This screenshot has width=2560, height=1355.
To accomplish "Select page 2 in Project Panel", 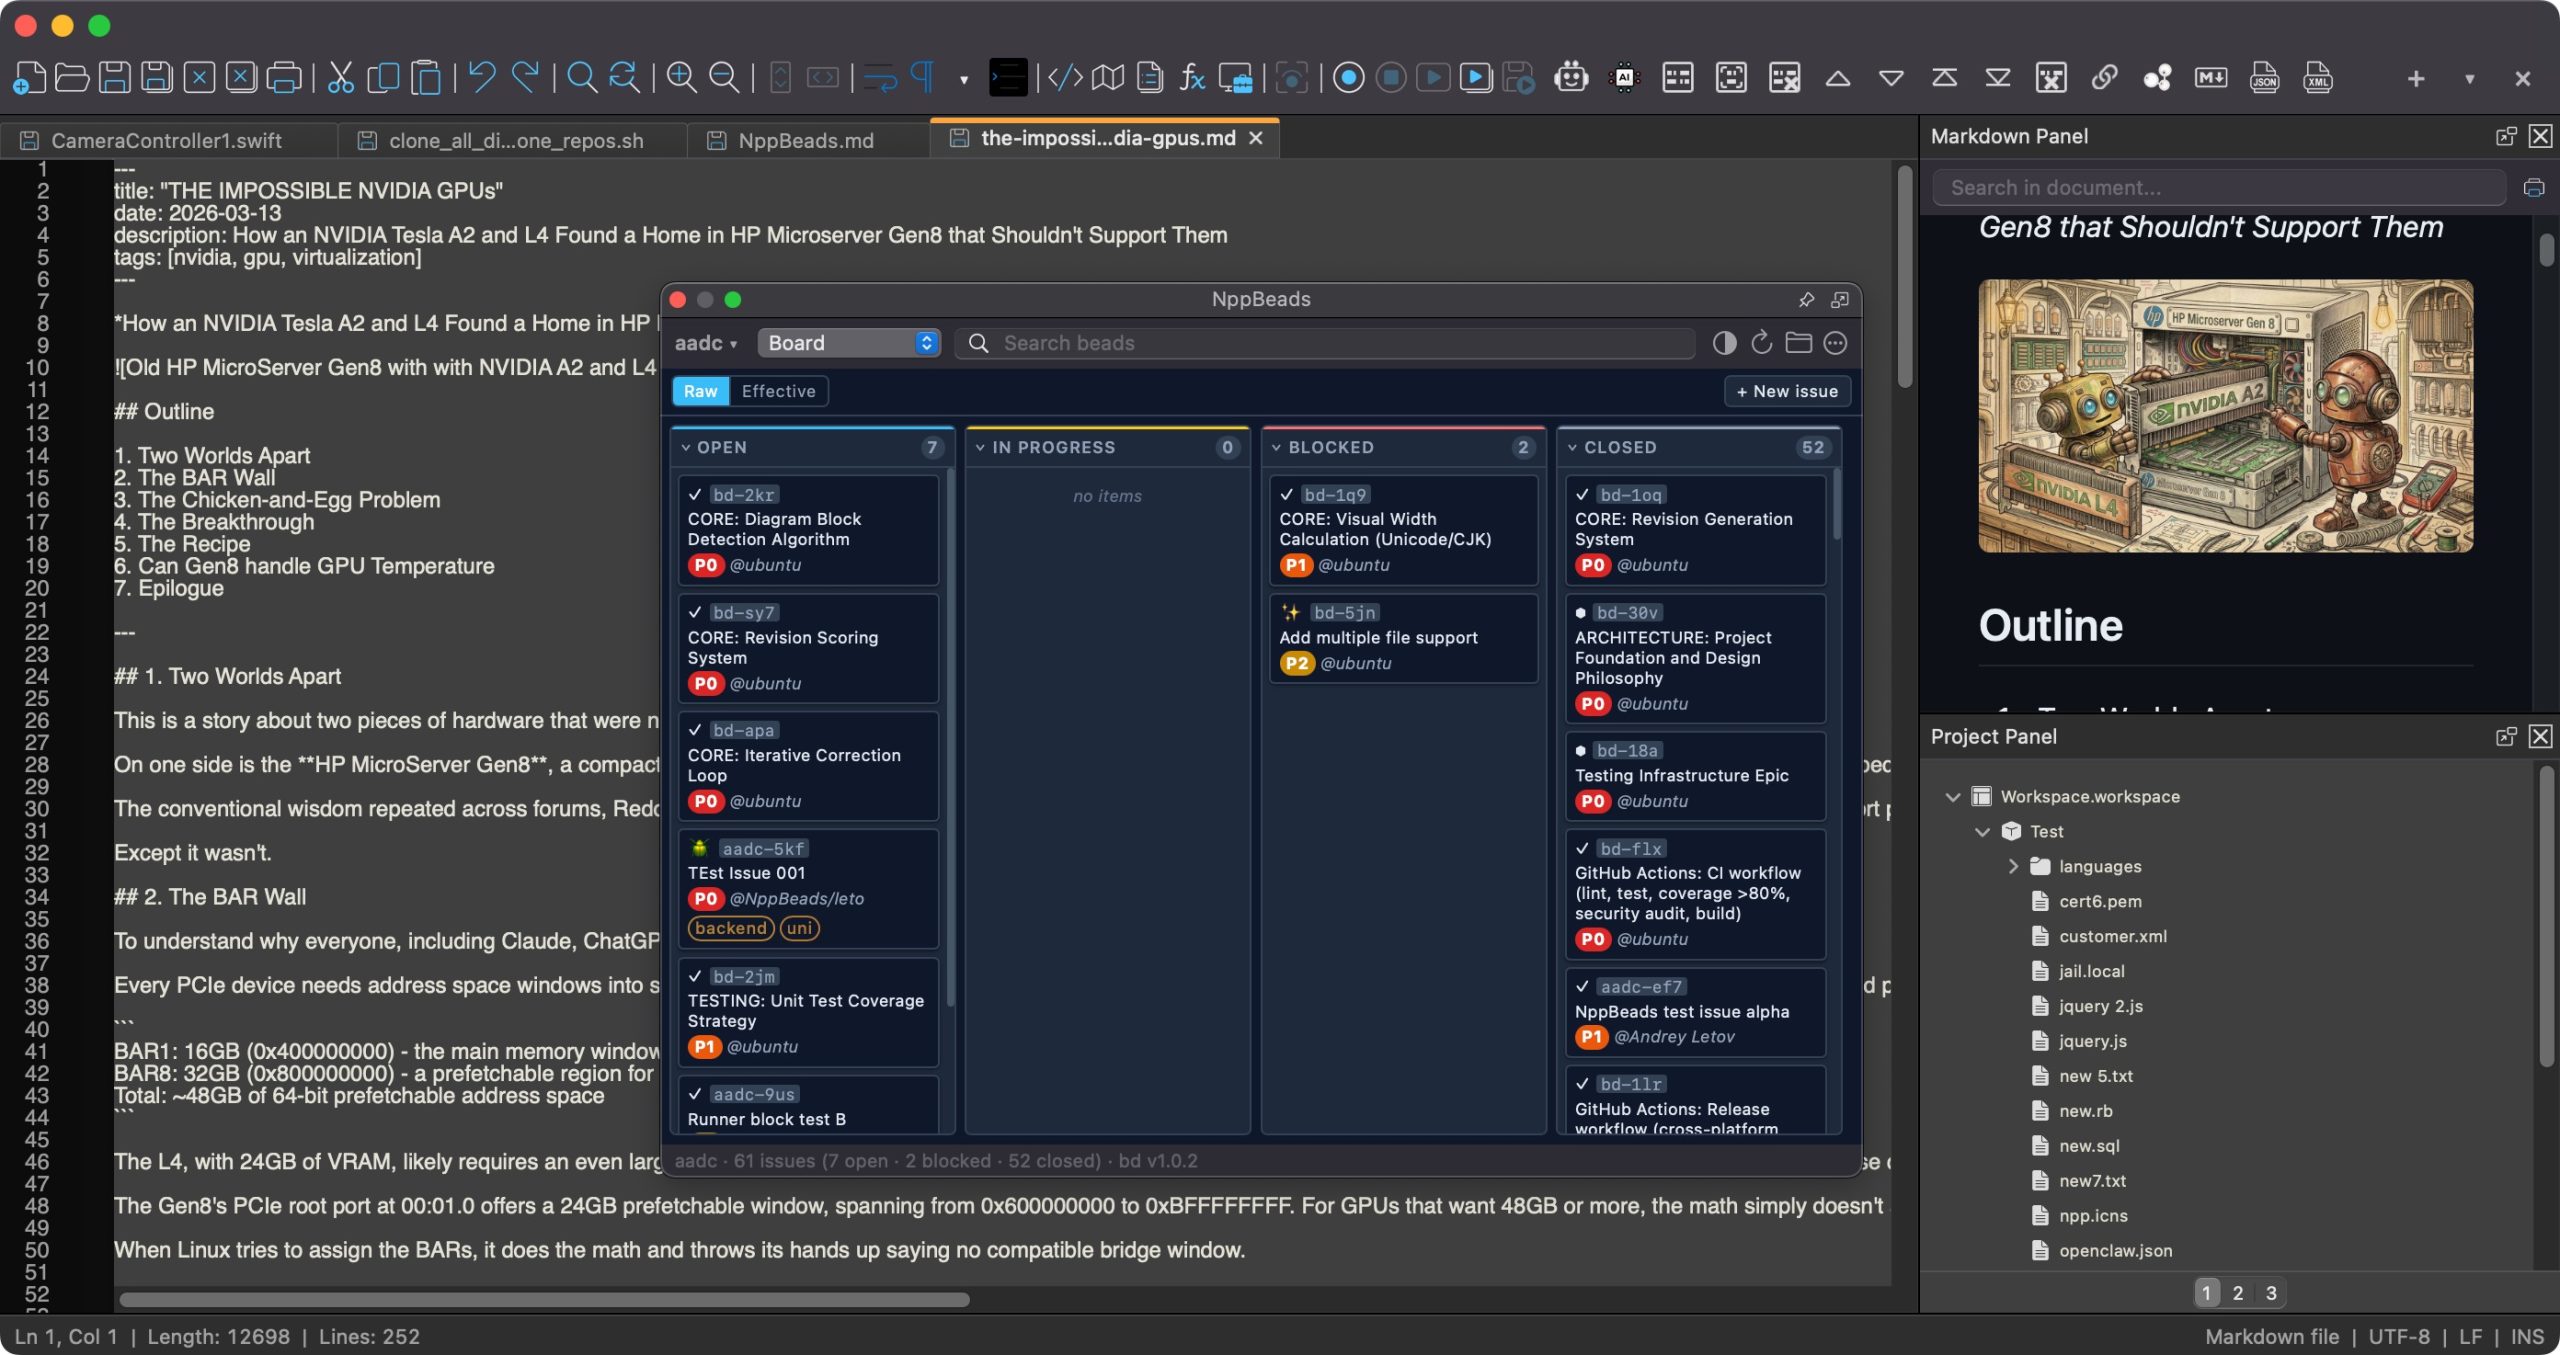I will (x=2238, y=1292).
